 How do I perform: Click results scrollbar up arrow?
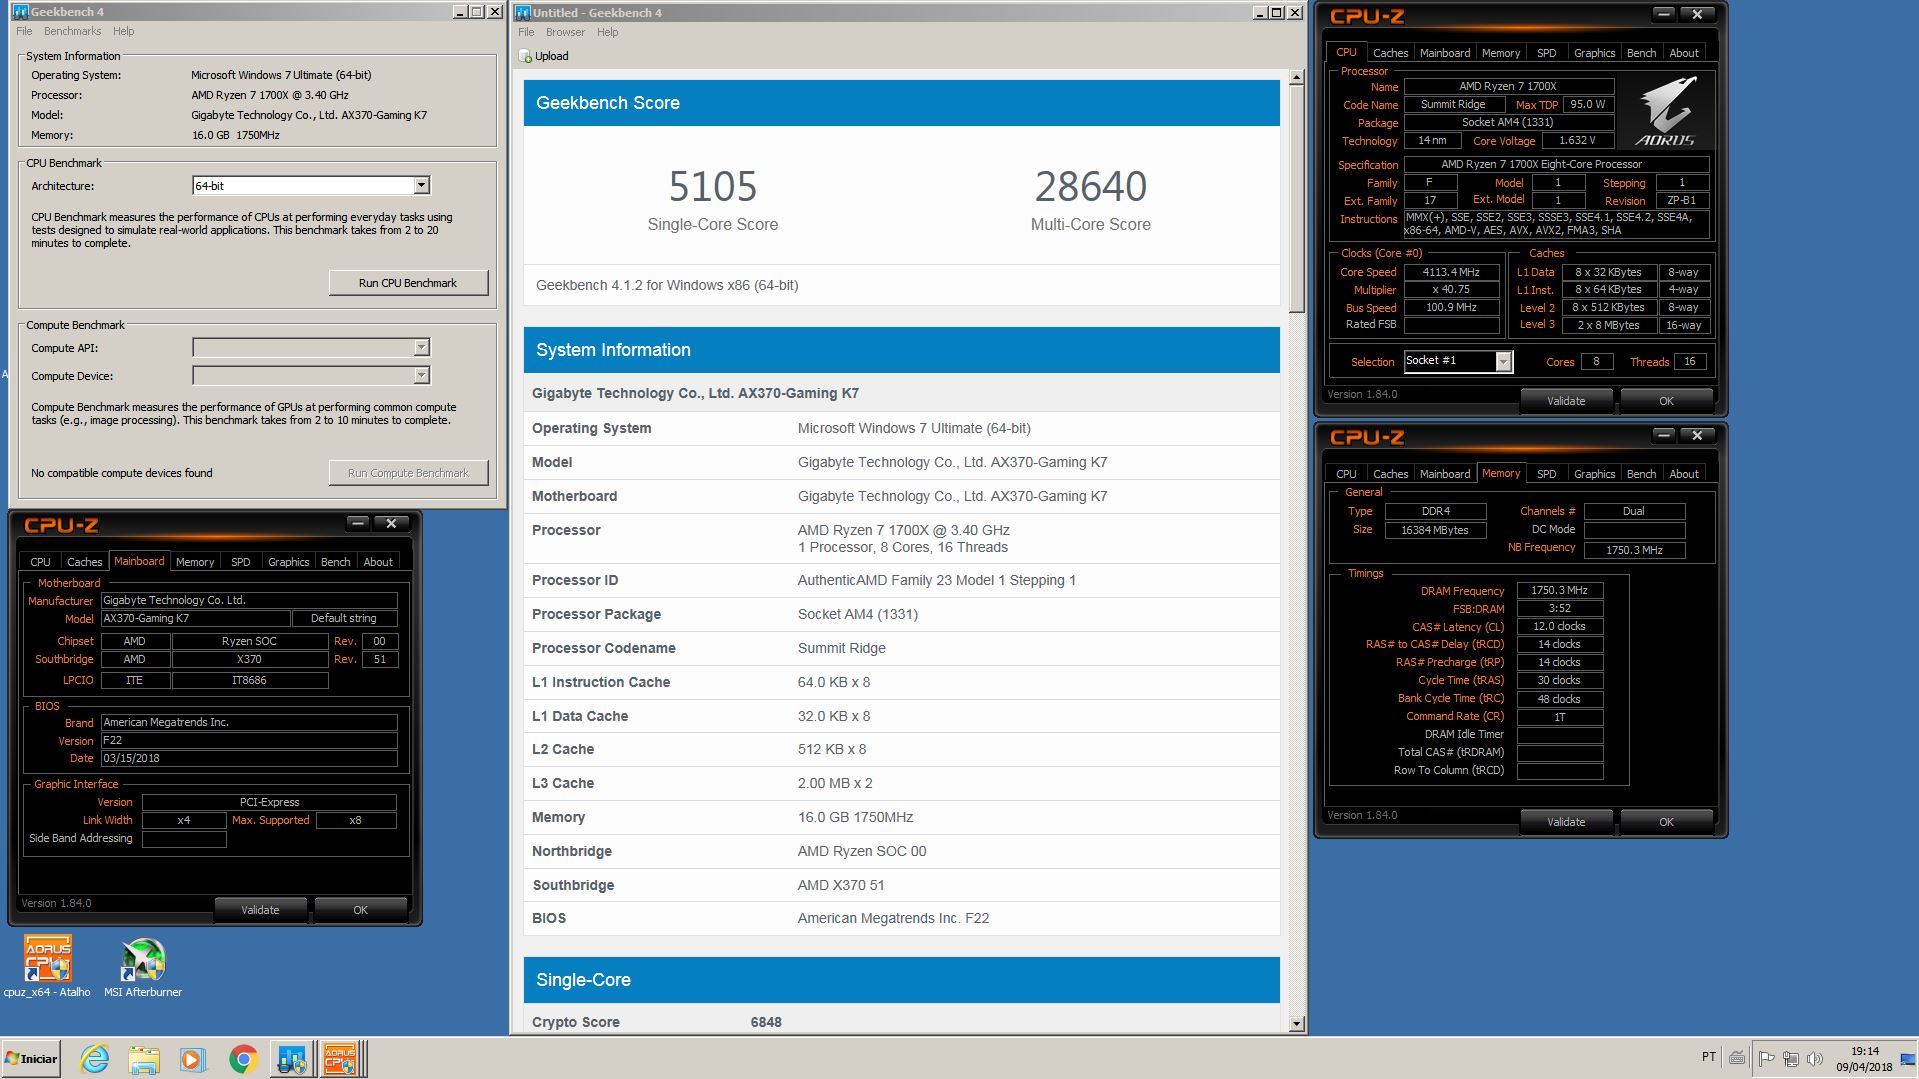point(1296,77)
